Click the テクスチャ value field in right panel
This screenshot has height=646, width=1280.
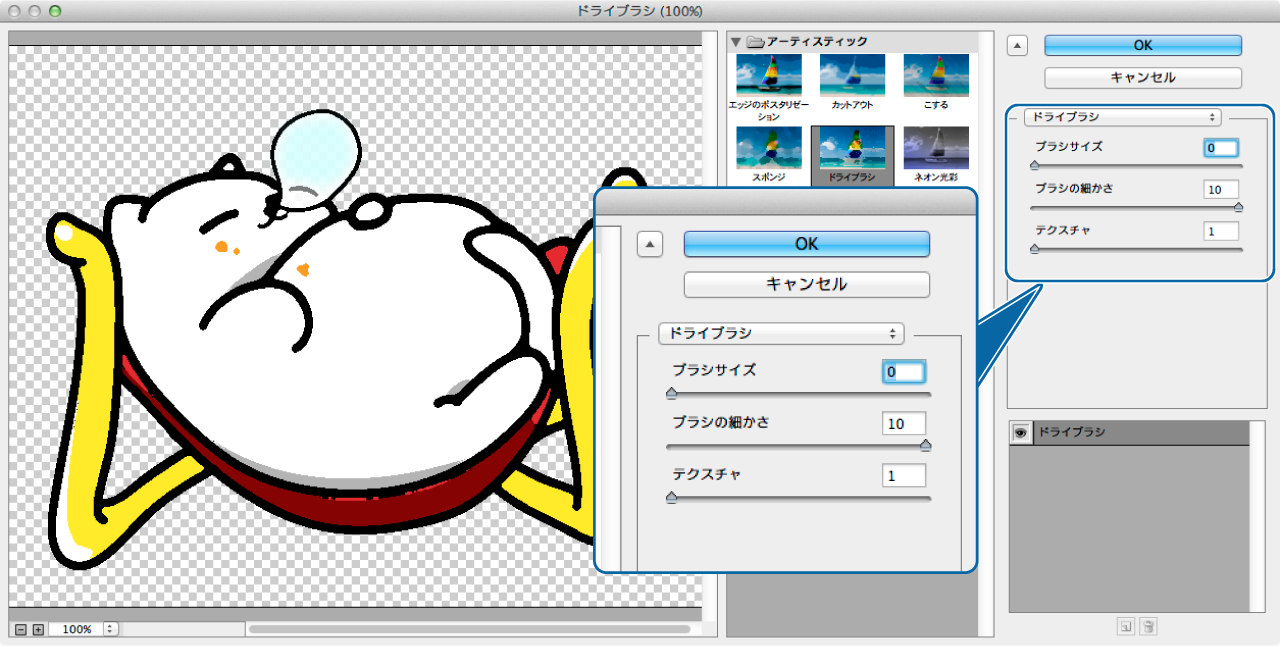pos(1221,231)
